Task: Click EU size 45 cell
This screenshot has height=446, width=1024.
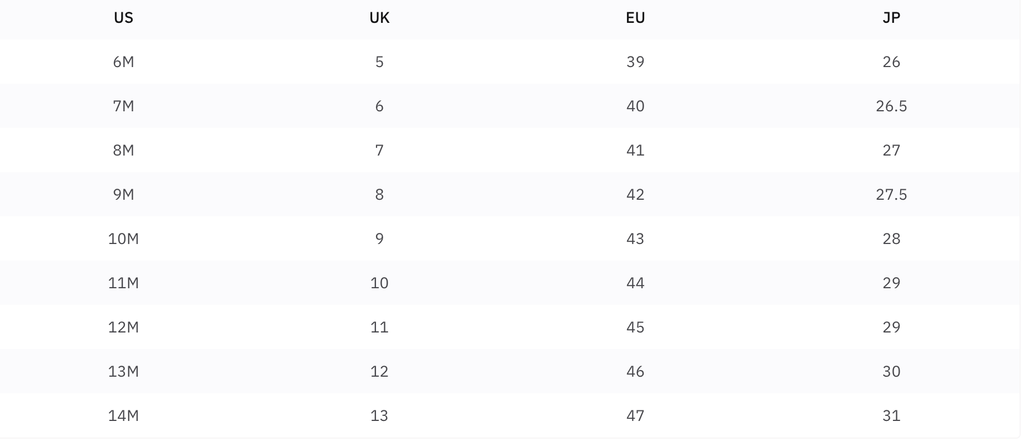Action: [635, 327]
